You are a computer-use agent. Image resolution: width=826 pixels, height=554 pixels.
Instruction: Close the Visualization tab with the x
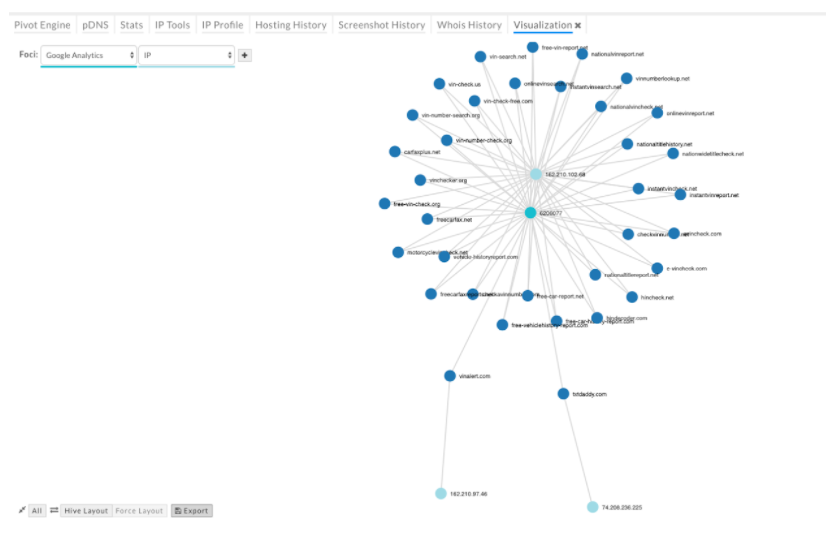coord(578,25)
